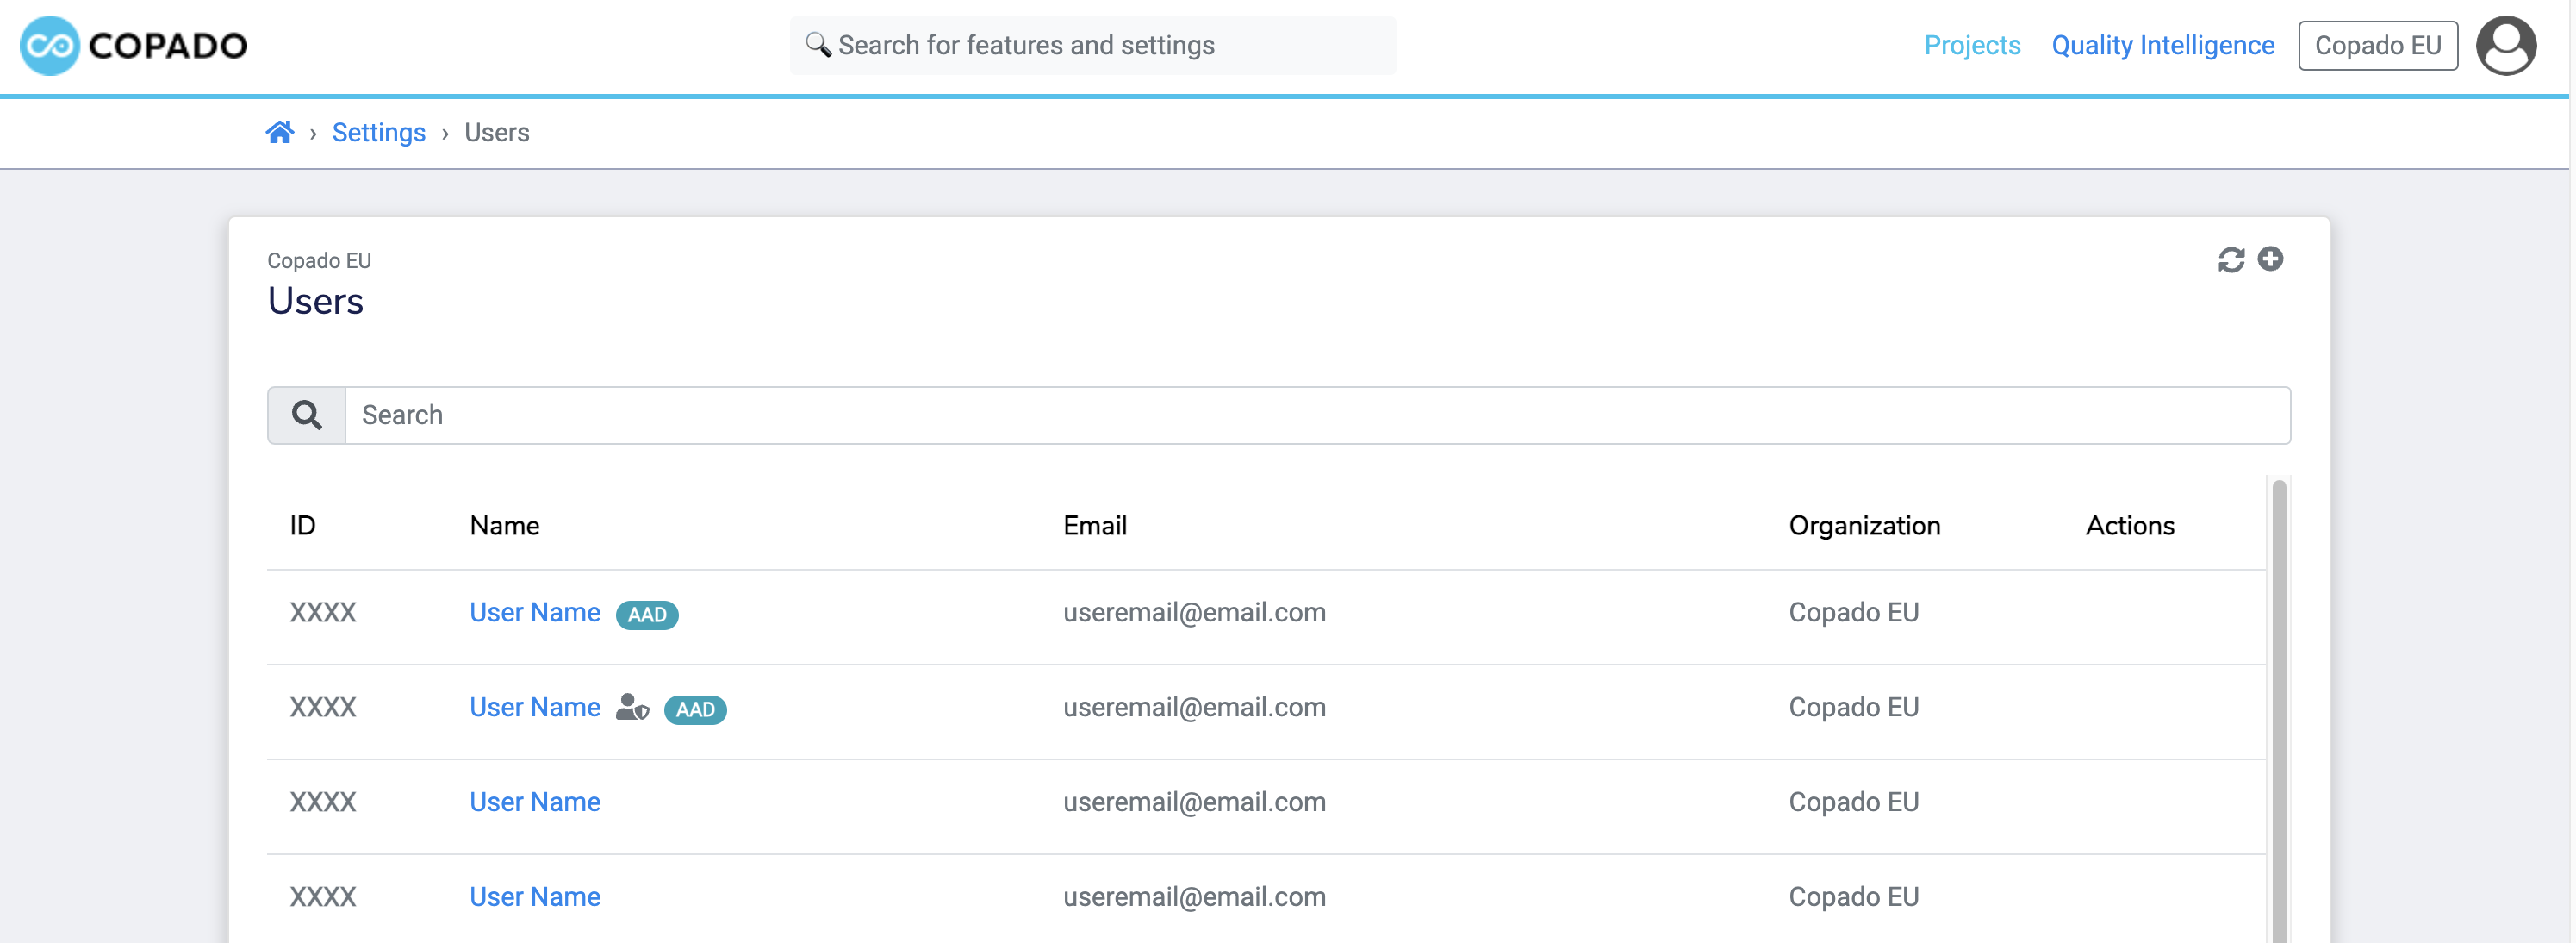The width and height of the screenshot is (2576, 943).
Task: Click the add new user icon
Action: tap(2270, 258)
